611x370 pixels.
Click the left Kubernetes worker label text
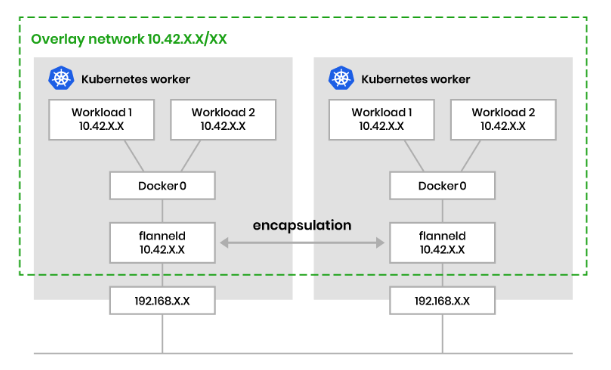[136, 79]
